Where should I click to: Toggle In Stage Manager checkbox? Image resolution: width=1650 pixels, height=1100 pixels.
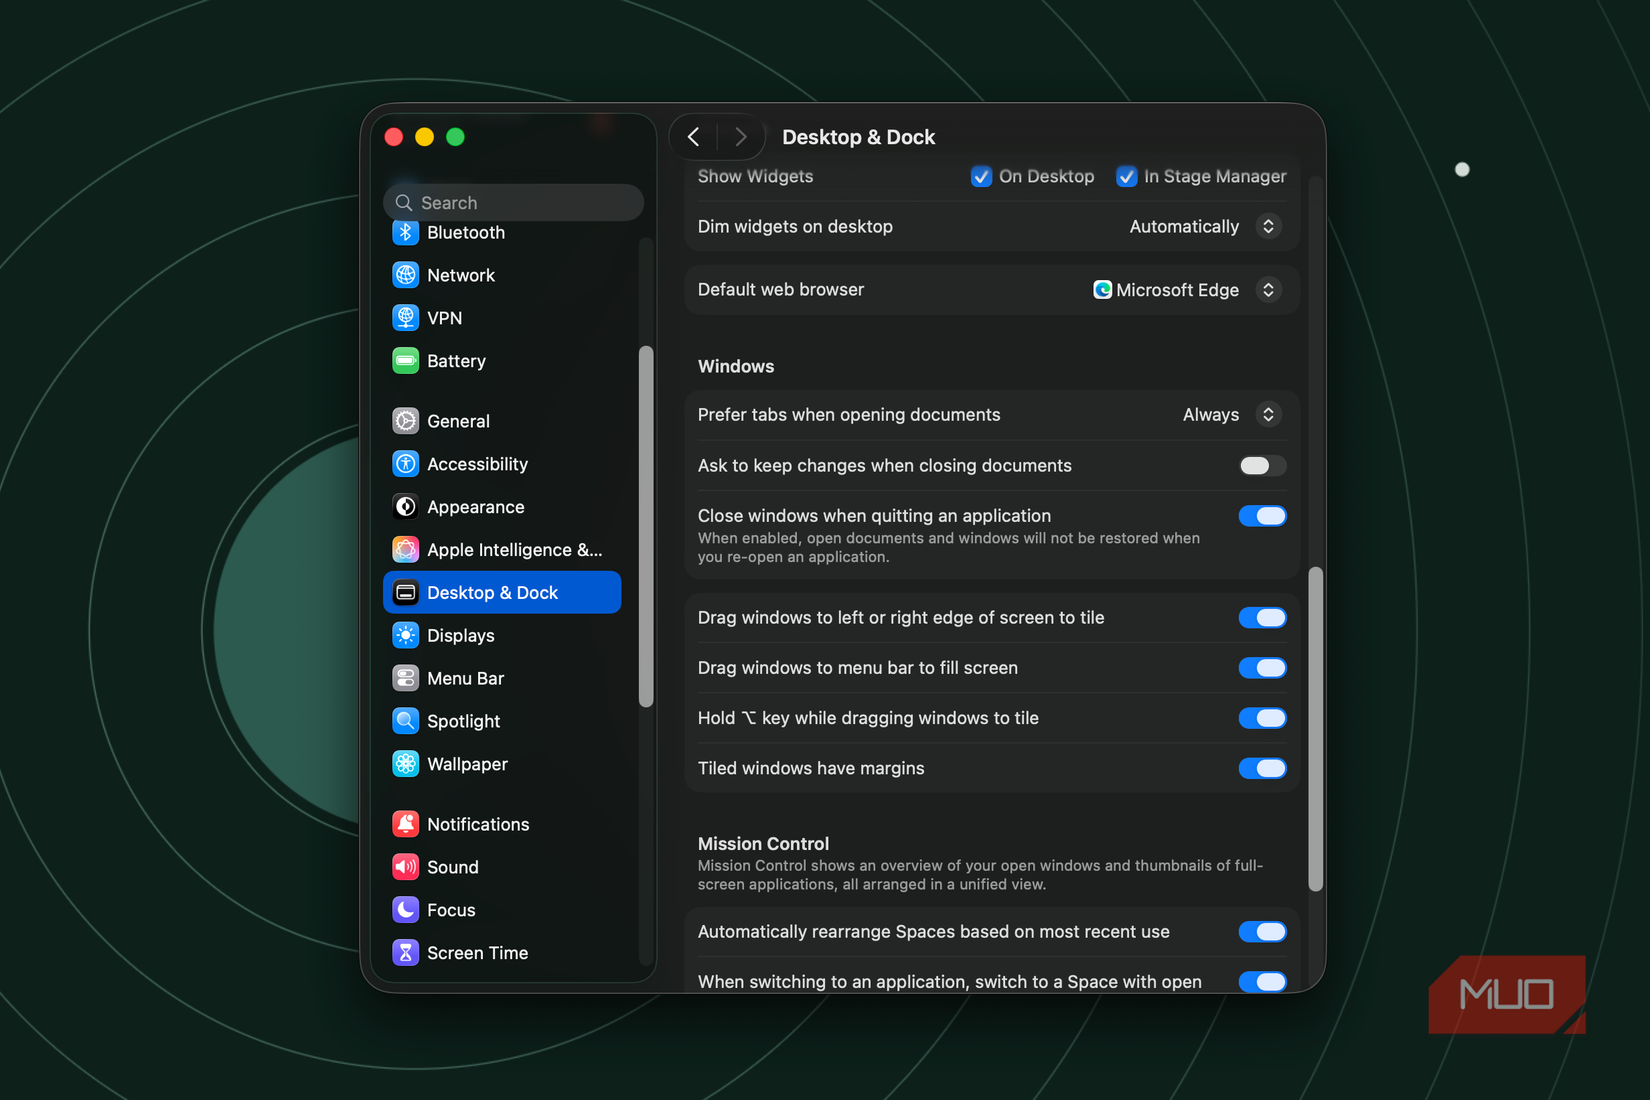tap(1126, 177)
